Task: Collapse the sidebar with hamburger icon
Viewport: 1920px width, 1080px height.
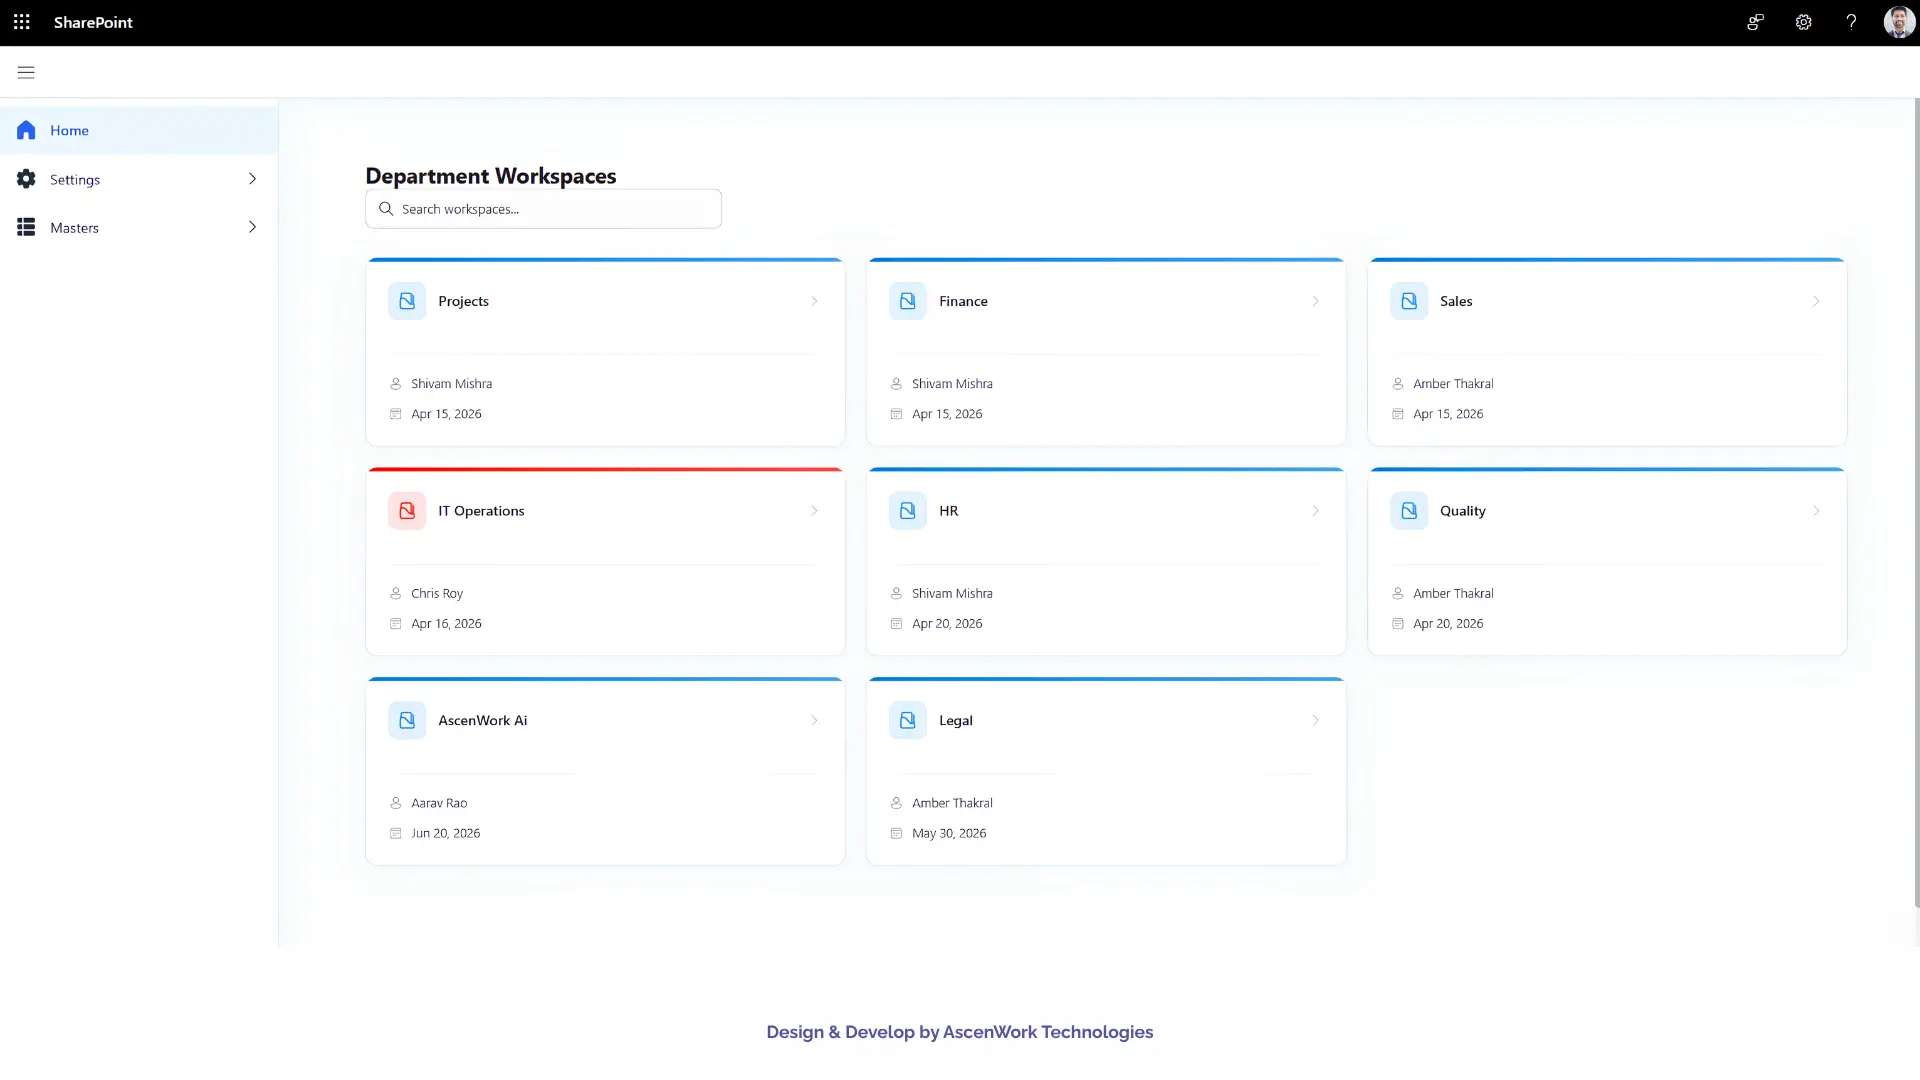Action: [x=26, y=72]
